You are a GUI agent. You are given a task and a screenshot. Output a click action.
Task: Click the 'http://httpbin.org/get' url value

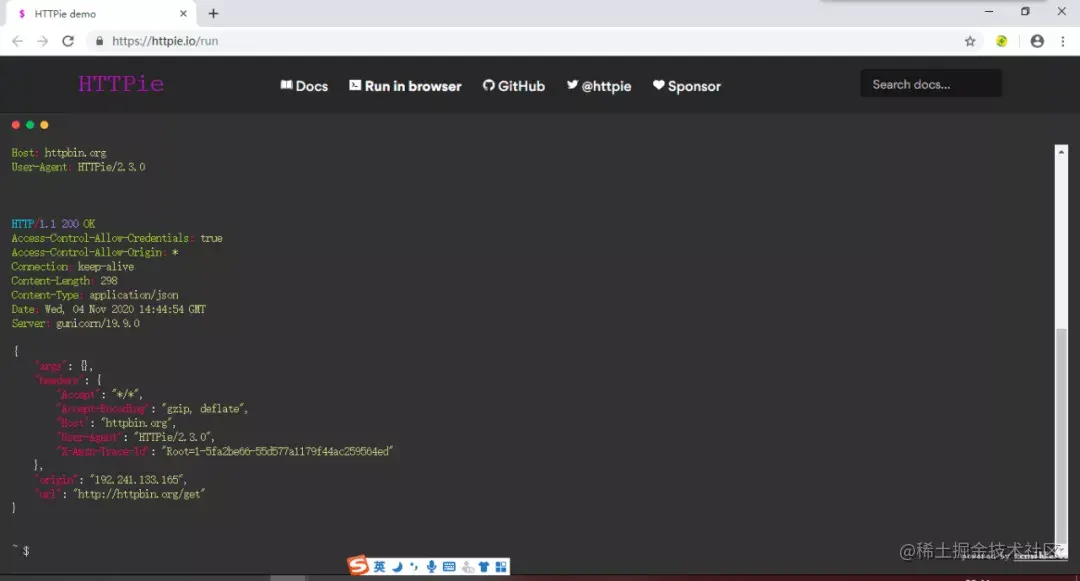(x=139, y=494)
